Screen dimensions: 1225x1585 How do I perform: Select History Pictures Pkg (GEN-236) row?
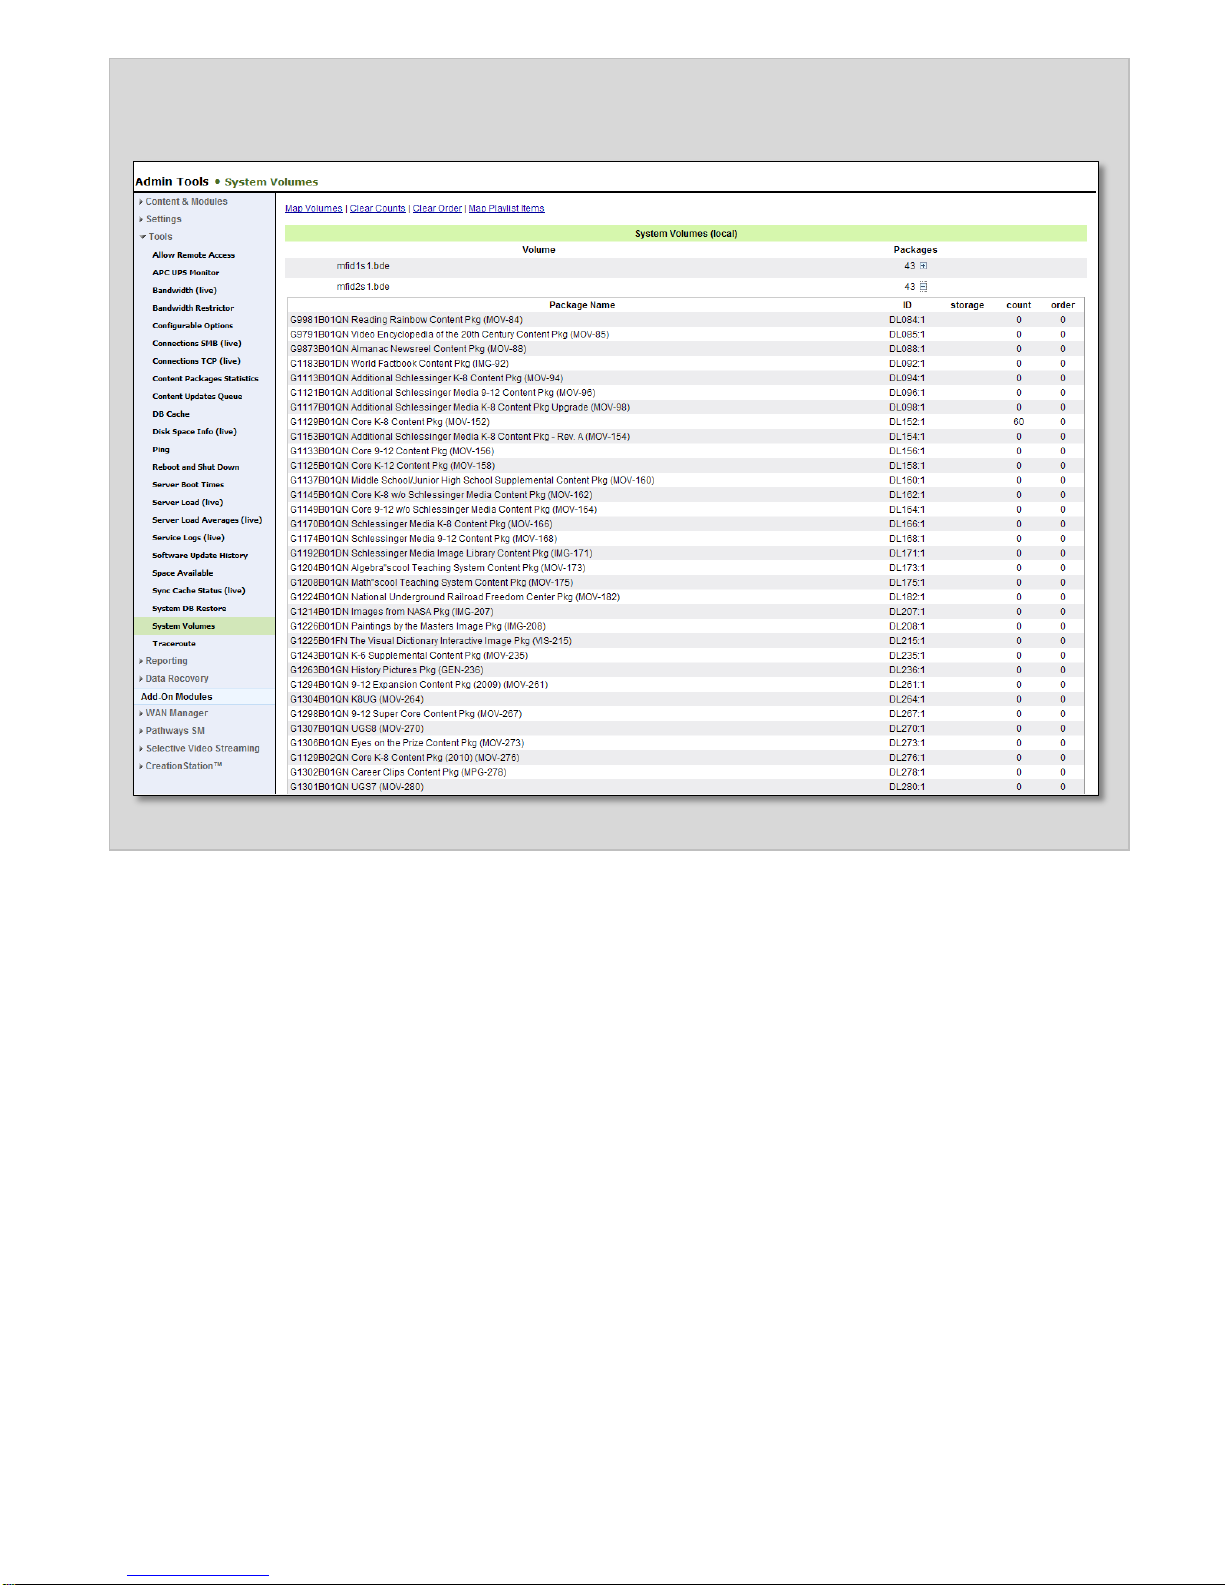point(686,670)
